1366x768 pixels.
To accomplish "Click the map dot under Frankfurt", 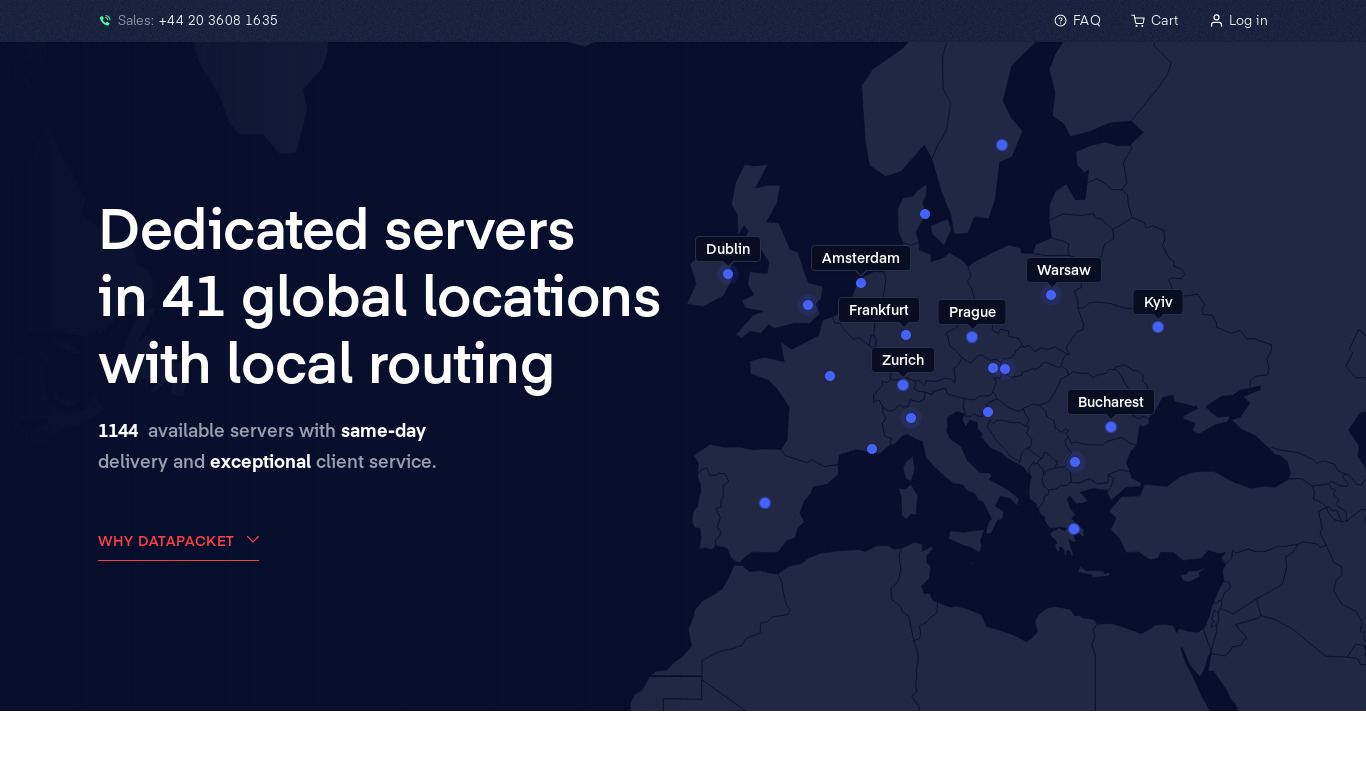I will (906, 335).
